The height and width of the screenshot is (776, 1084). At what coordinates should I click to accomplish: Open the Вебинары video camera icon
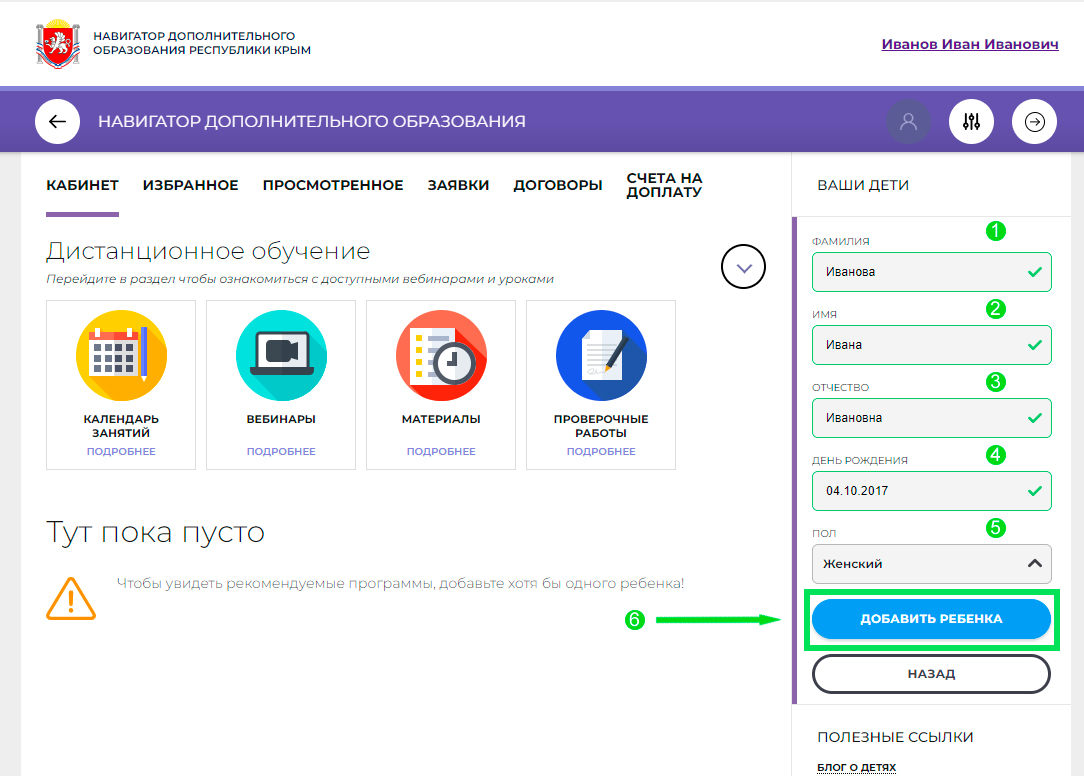(x=281, y=356)
